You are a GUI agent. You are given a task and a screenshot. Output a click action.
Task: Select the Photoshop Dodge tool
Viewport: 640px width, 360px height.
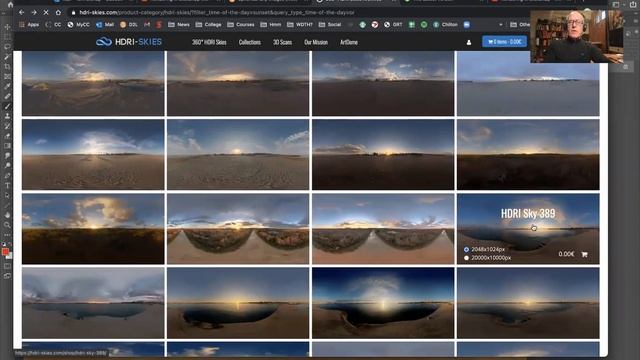pyautogui.click(x=7, y=166)
